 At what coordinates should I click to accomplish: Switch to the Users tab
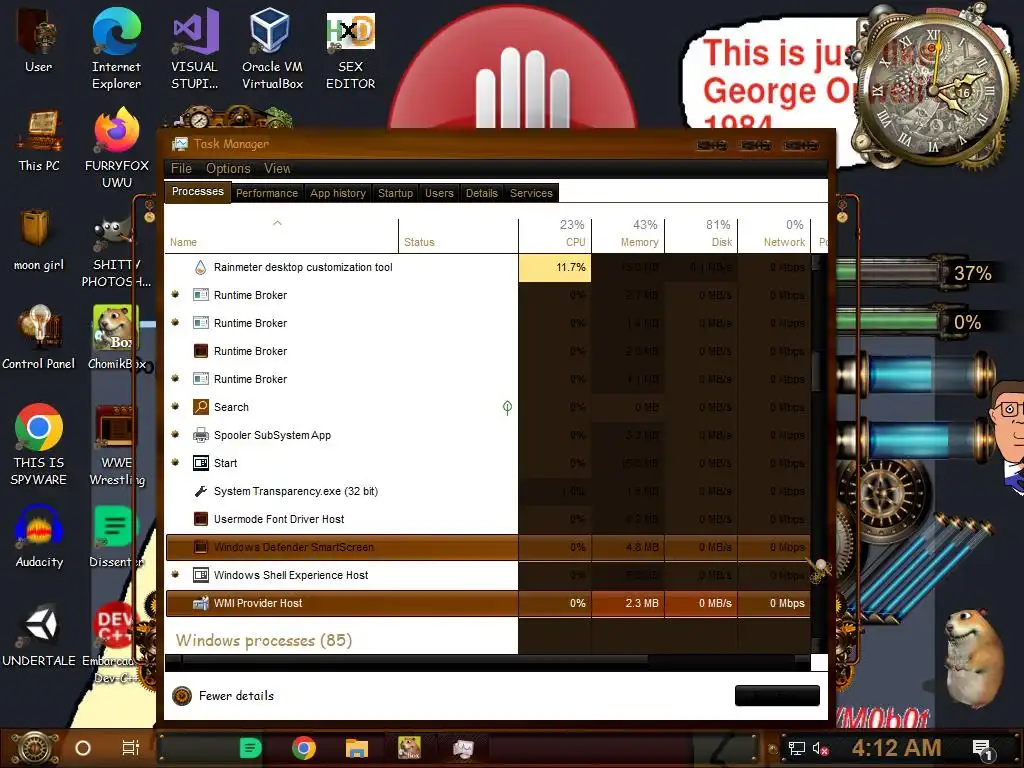[x=439, y=193]
